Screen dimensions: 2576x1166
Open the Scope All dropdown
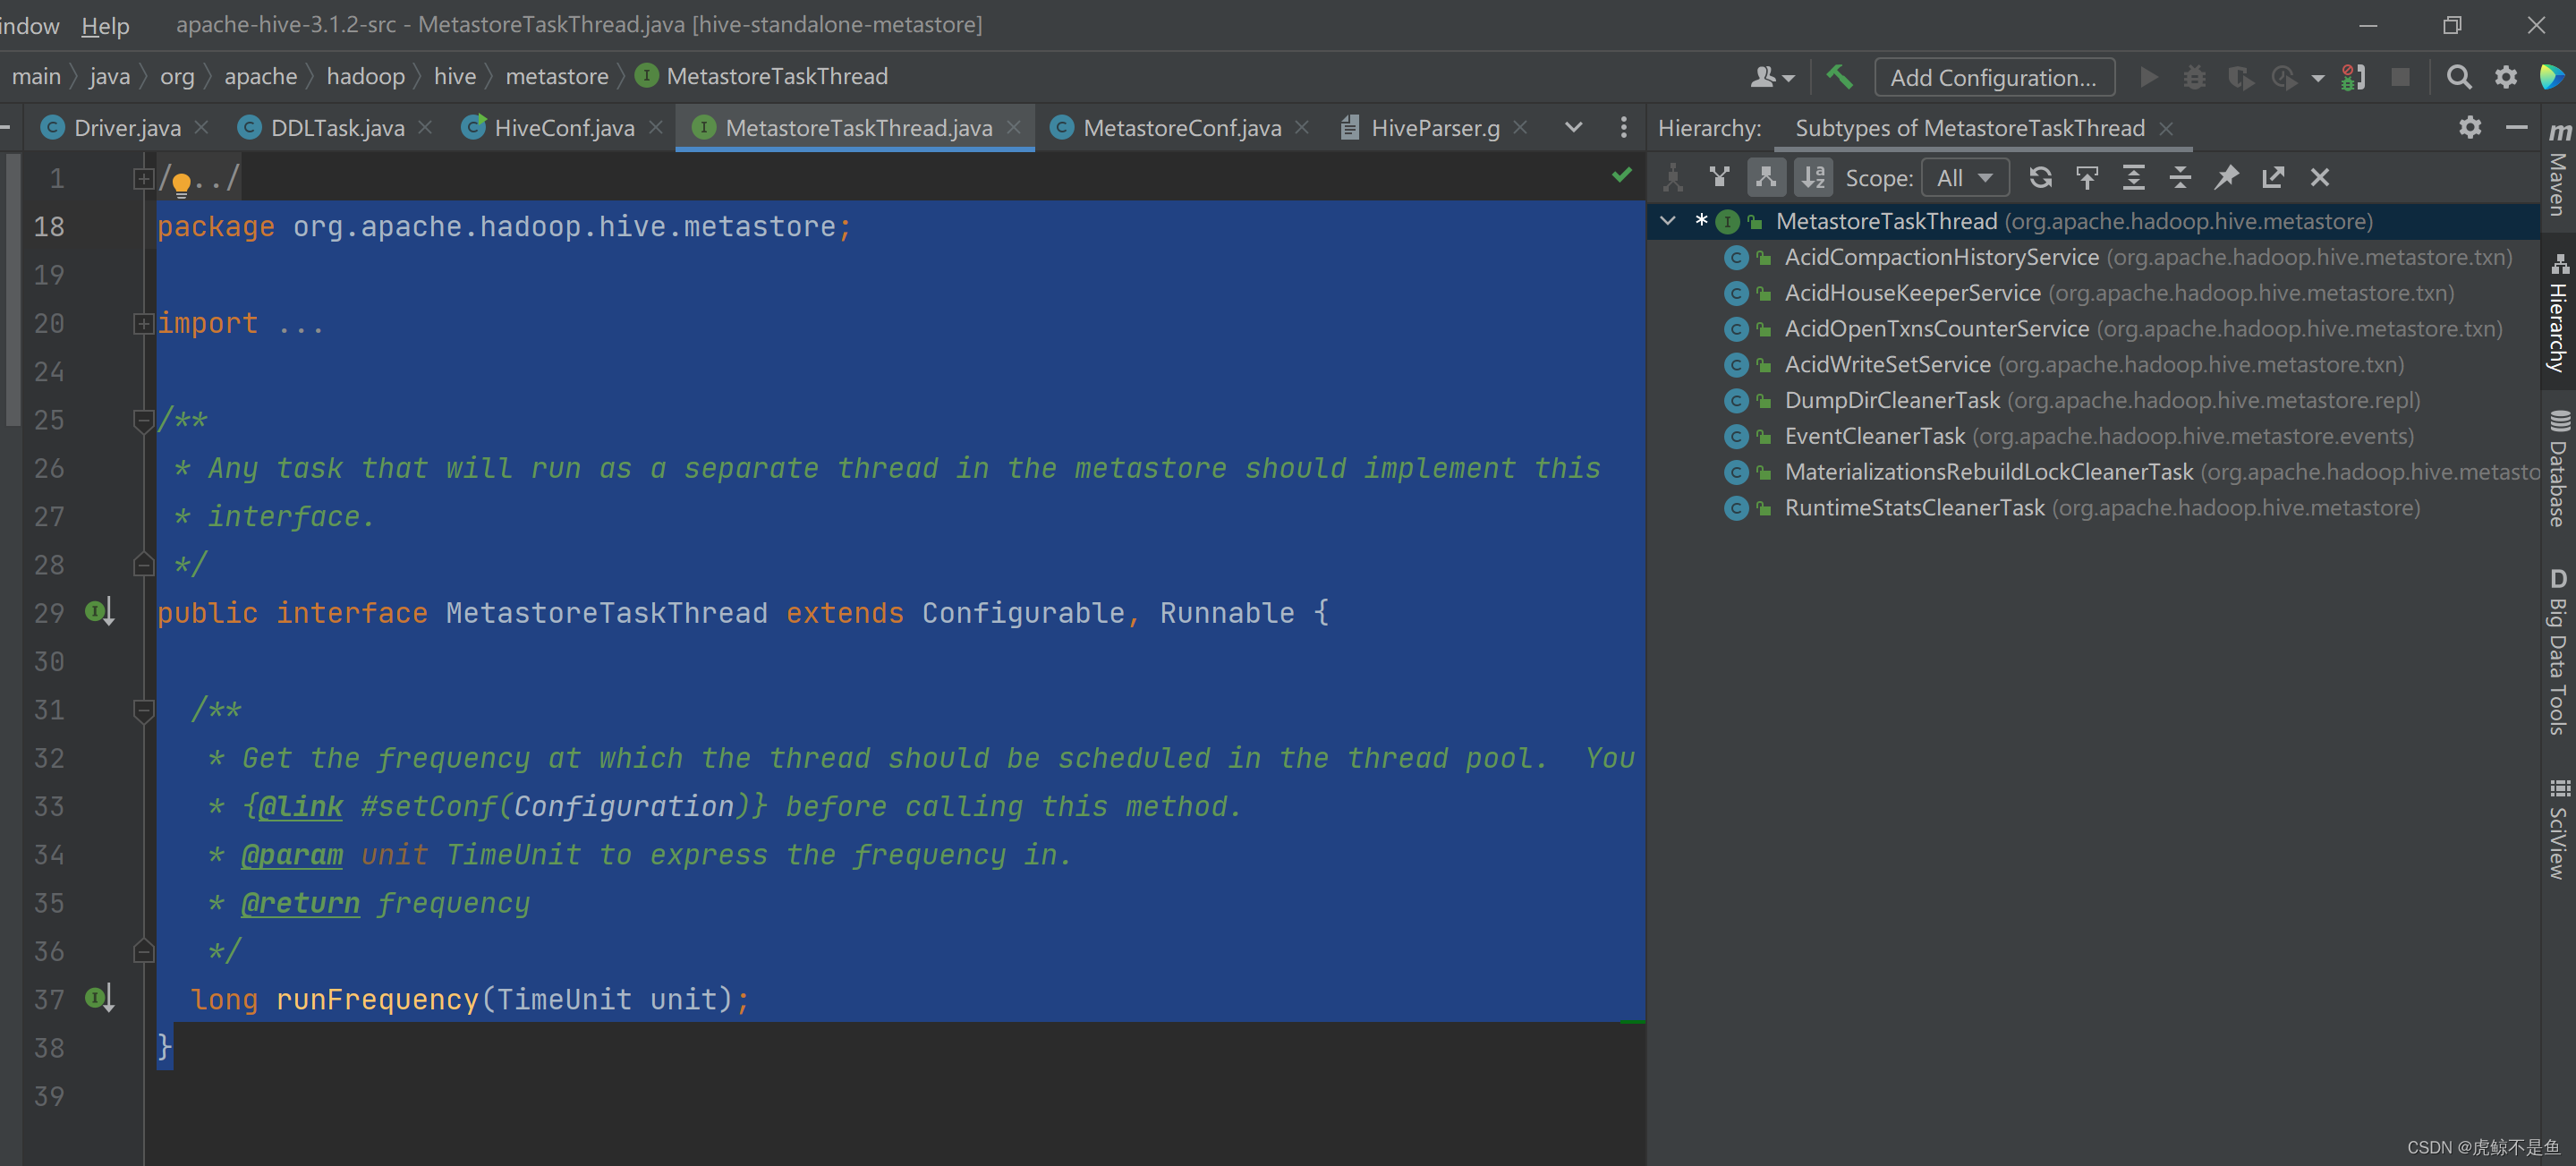click(1966, 178)
